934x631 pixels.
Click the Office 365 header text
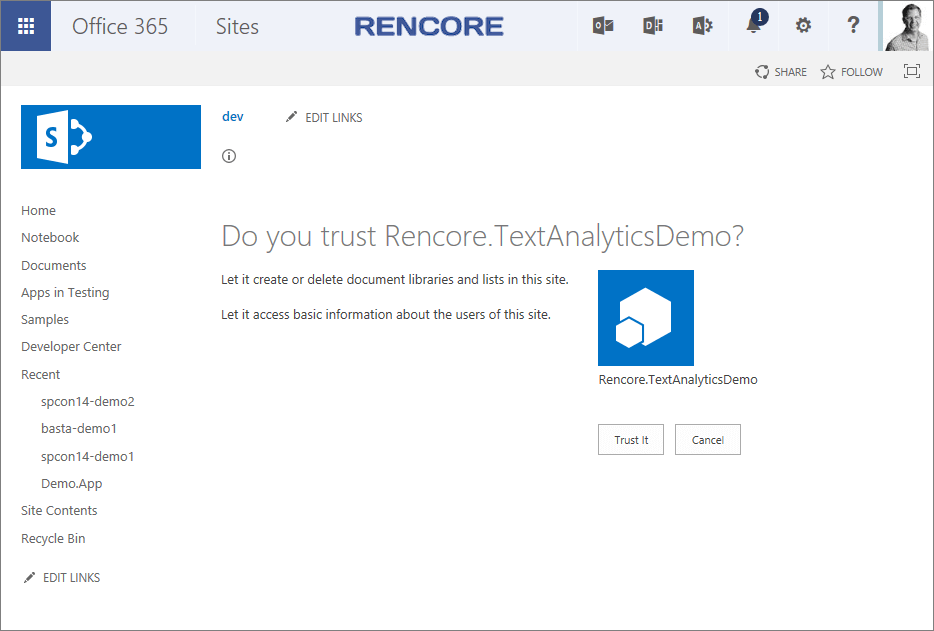pos(120,26)
